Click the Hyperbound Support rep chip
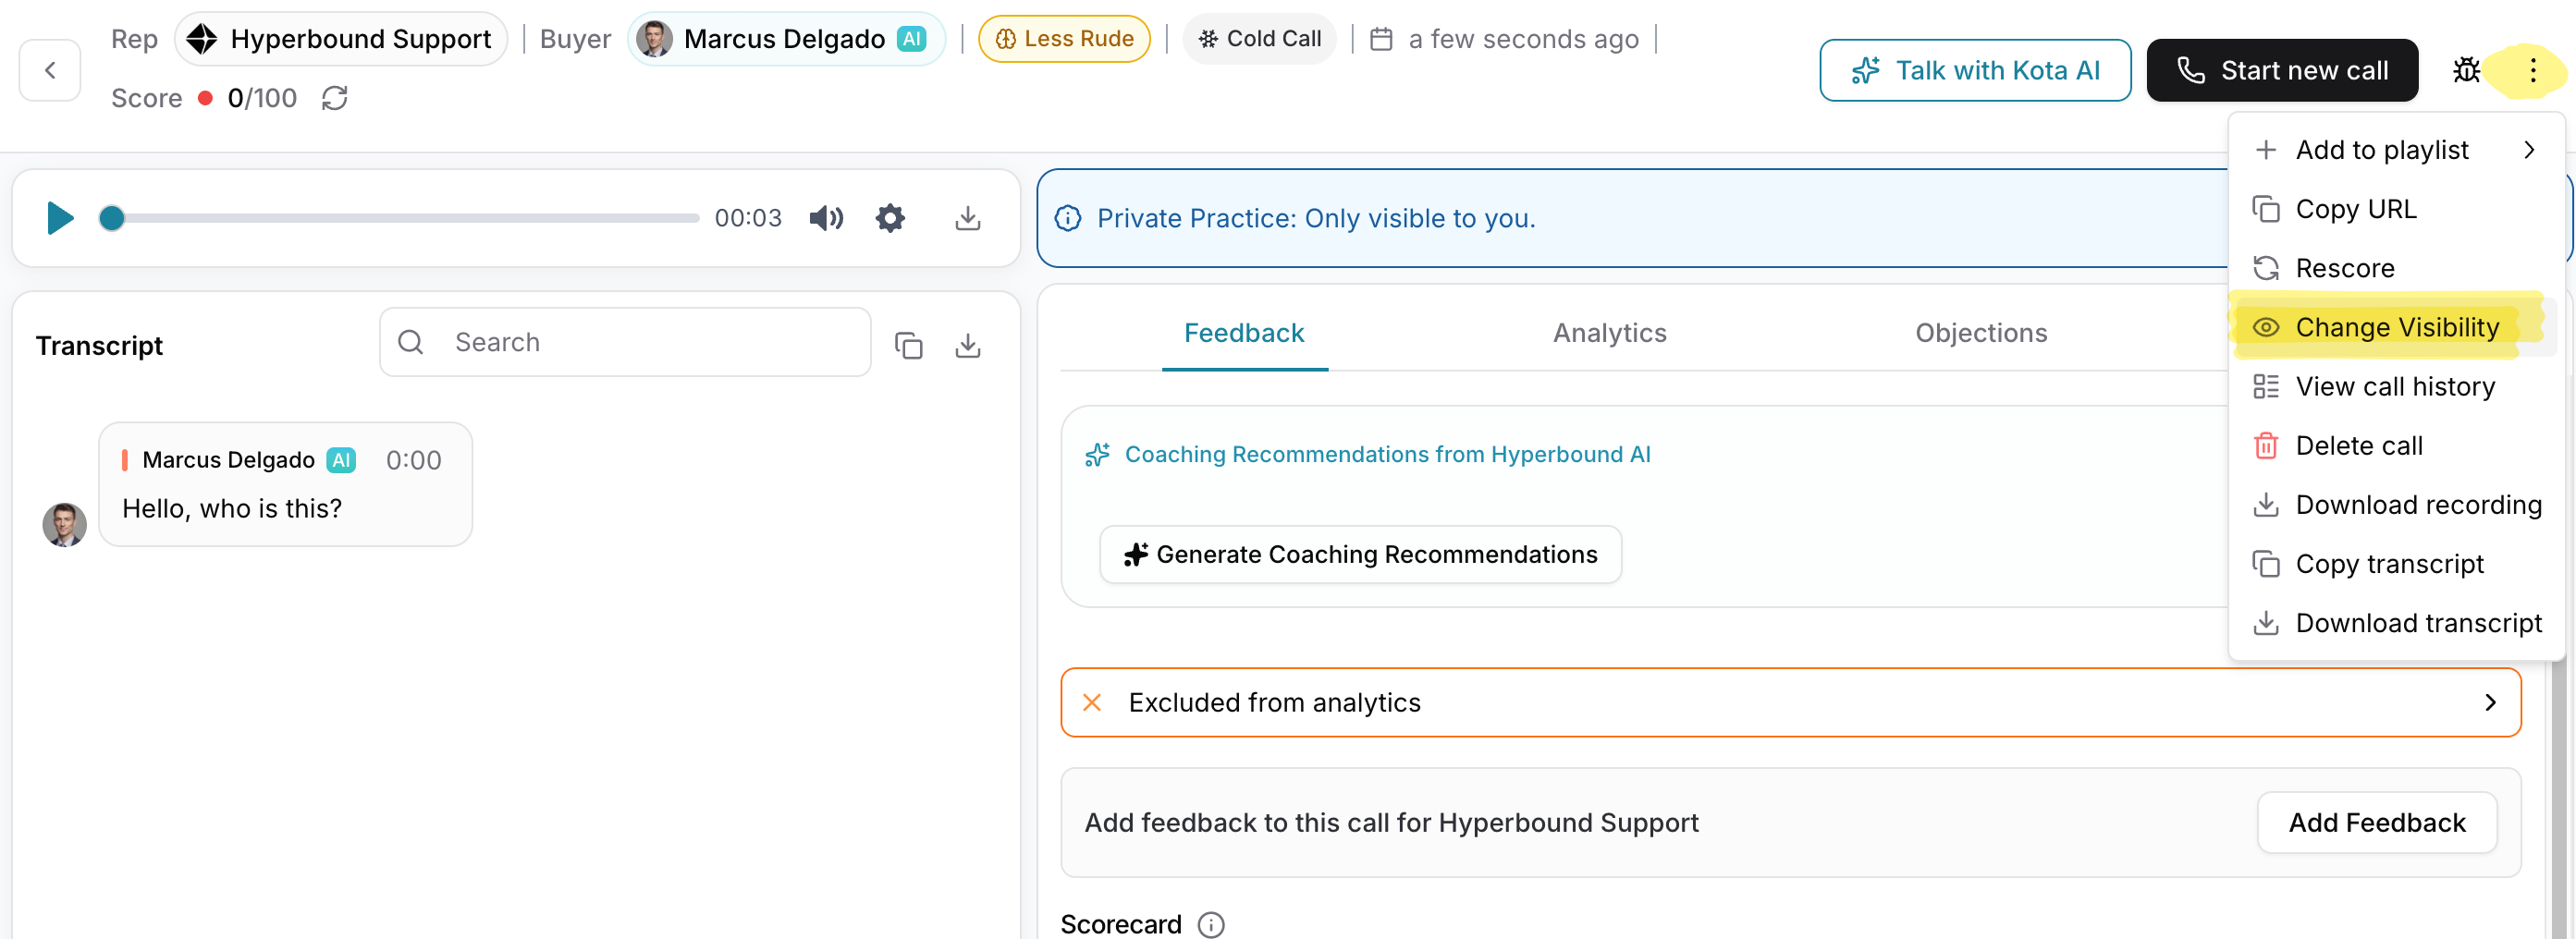The width and height of the screenshot is (2576, 939). (341, 39)
